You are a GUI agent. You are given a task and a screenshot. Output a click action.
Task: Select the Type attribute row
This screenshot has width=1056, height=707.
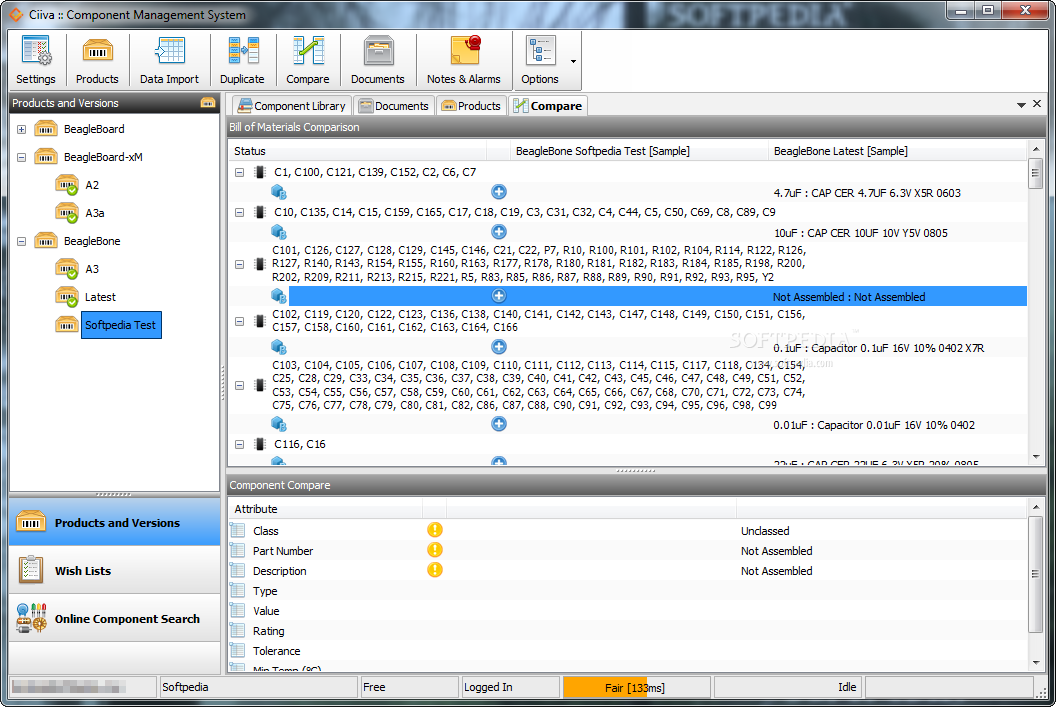[x=628, y=591]
